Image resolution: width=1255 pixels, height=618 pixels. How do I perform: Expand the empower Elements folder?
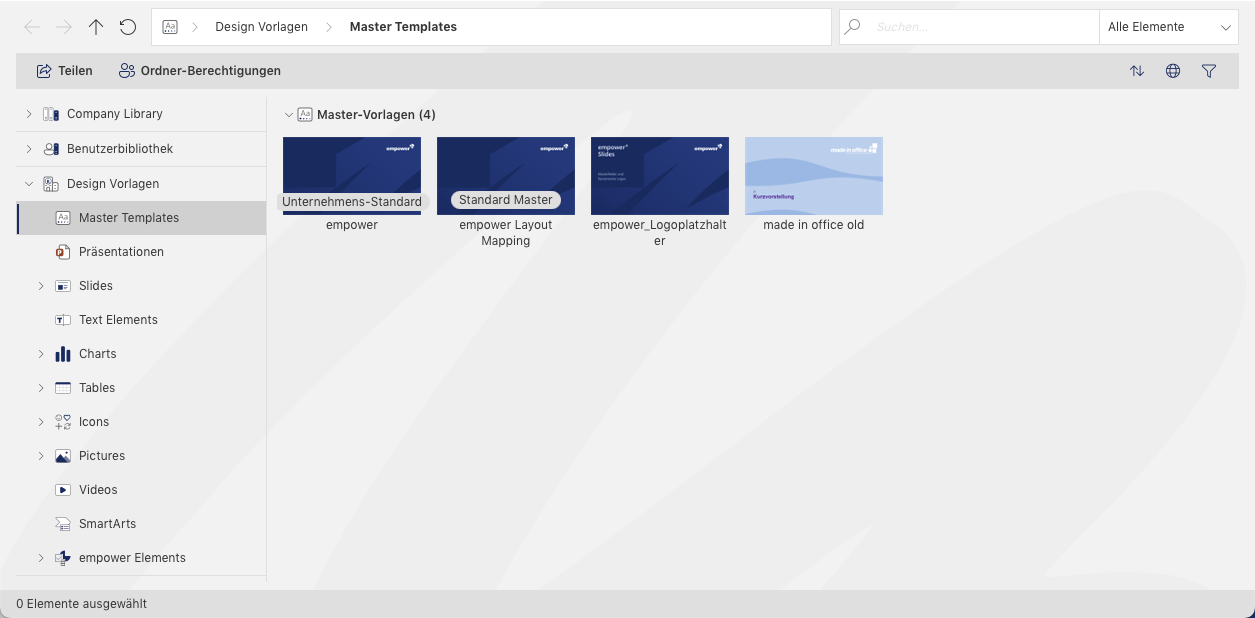[x=41, y=558]
